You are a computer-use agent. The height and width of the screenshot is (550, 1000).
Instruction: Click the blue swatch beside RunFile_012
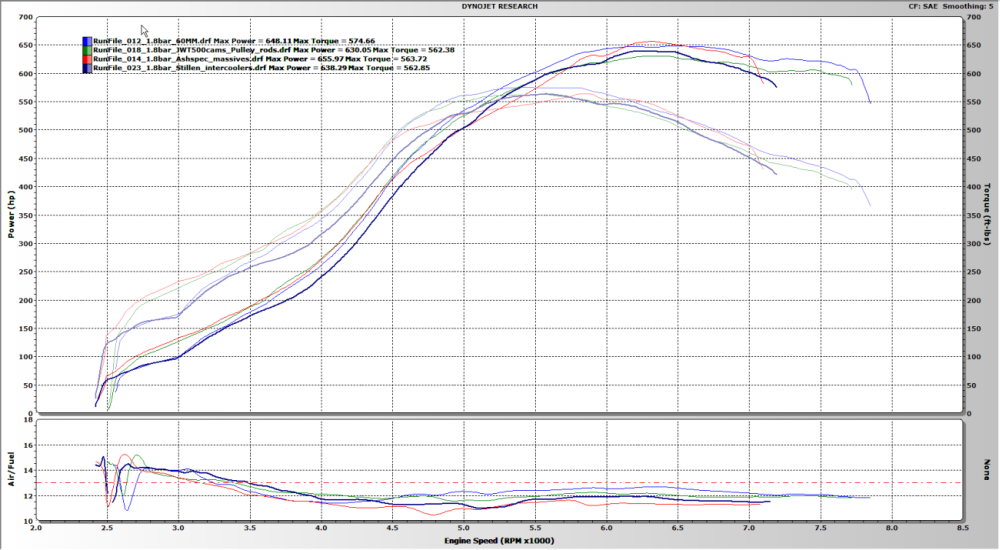pos(87,41)
